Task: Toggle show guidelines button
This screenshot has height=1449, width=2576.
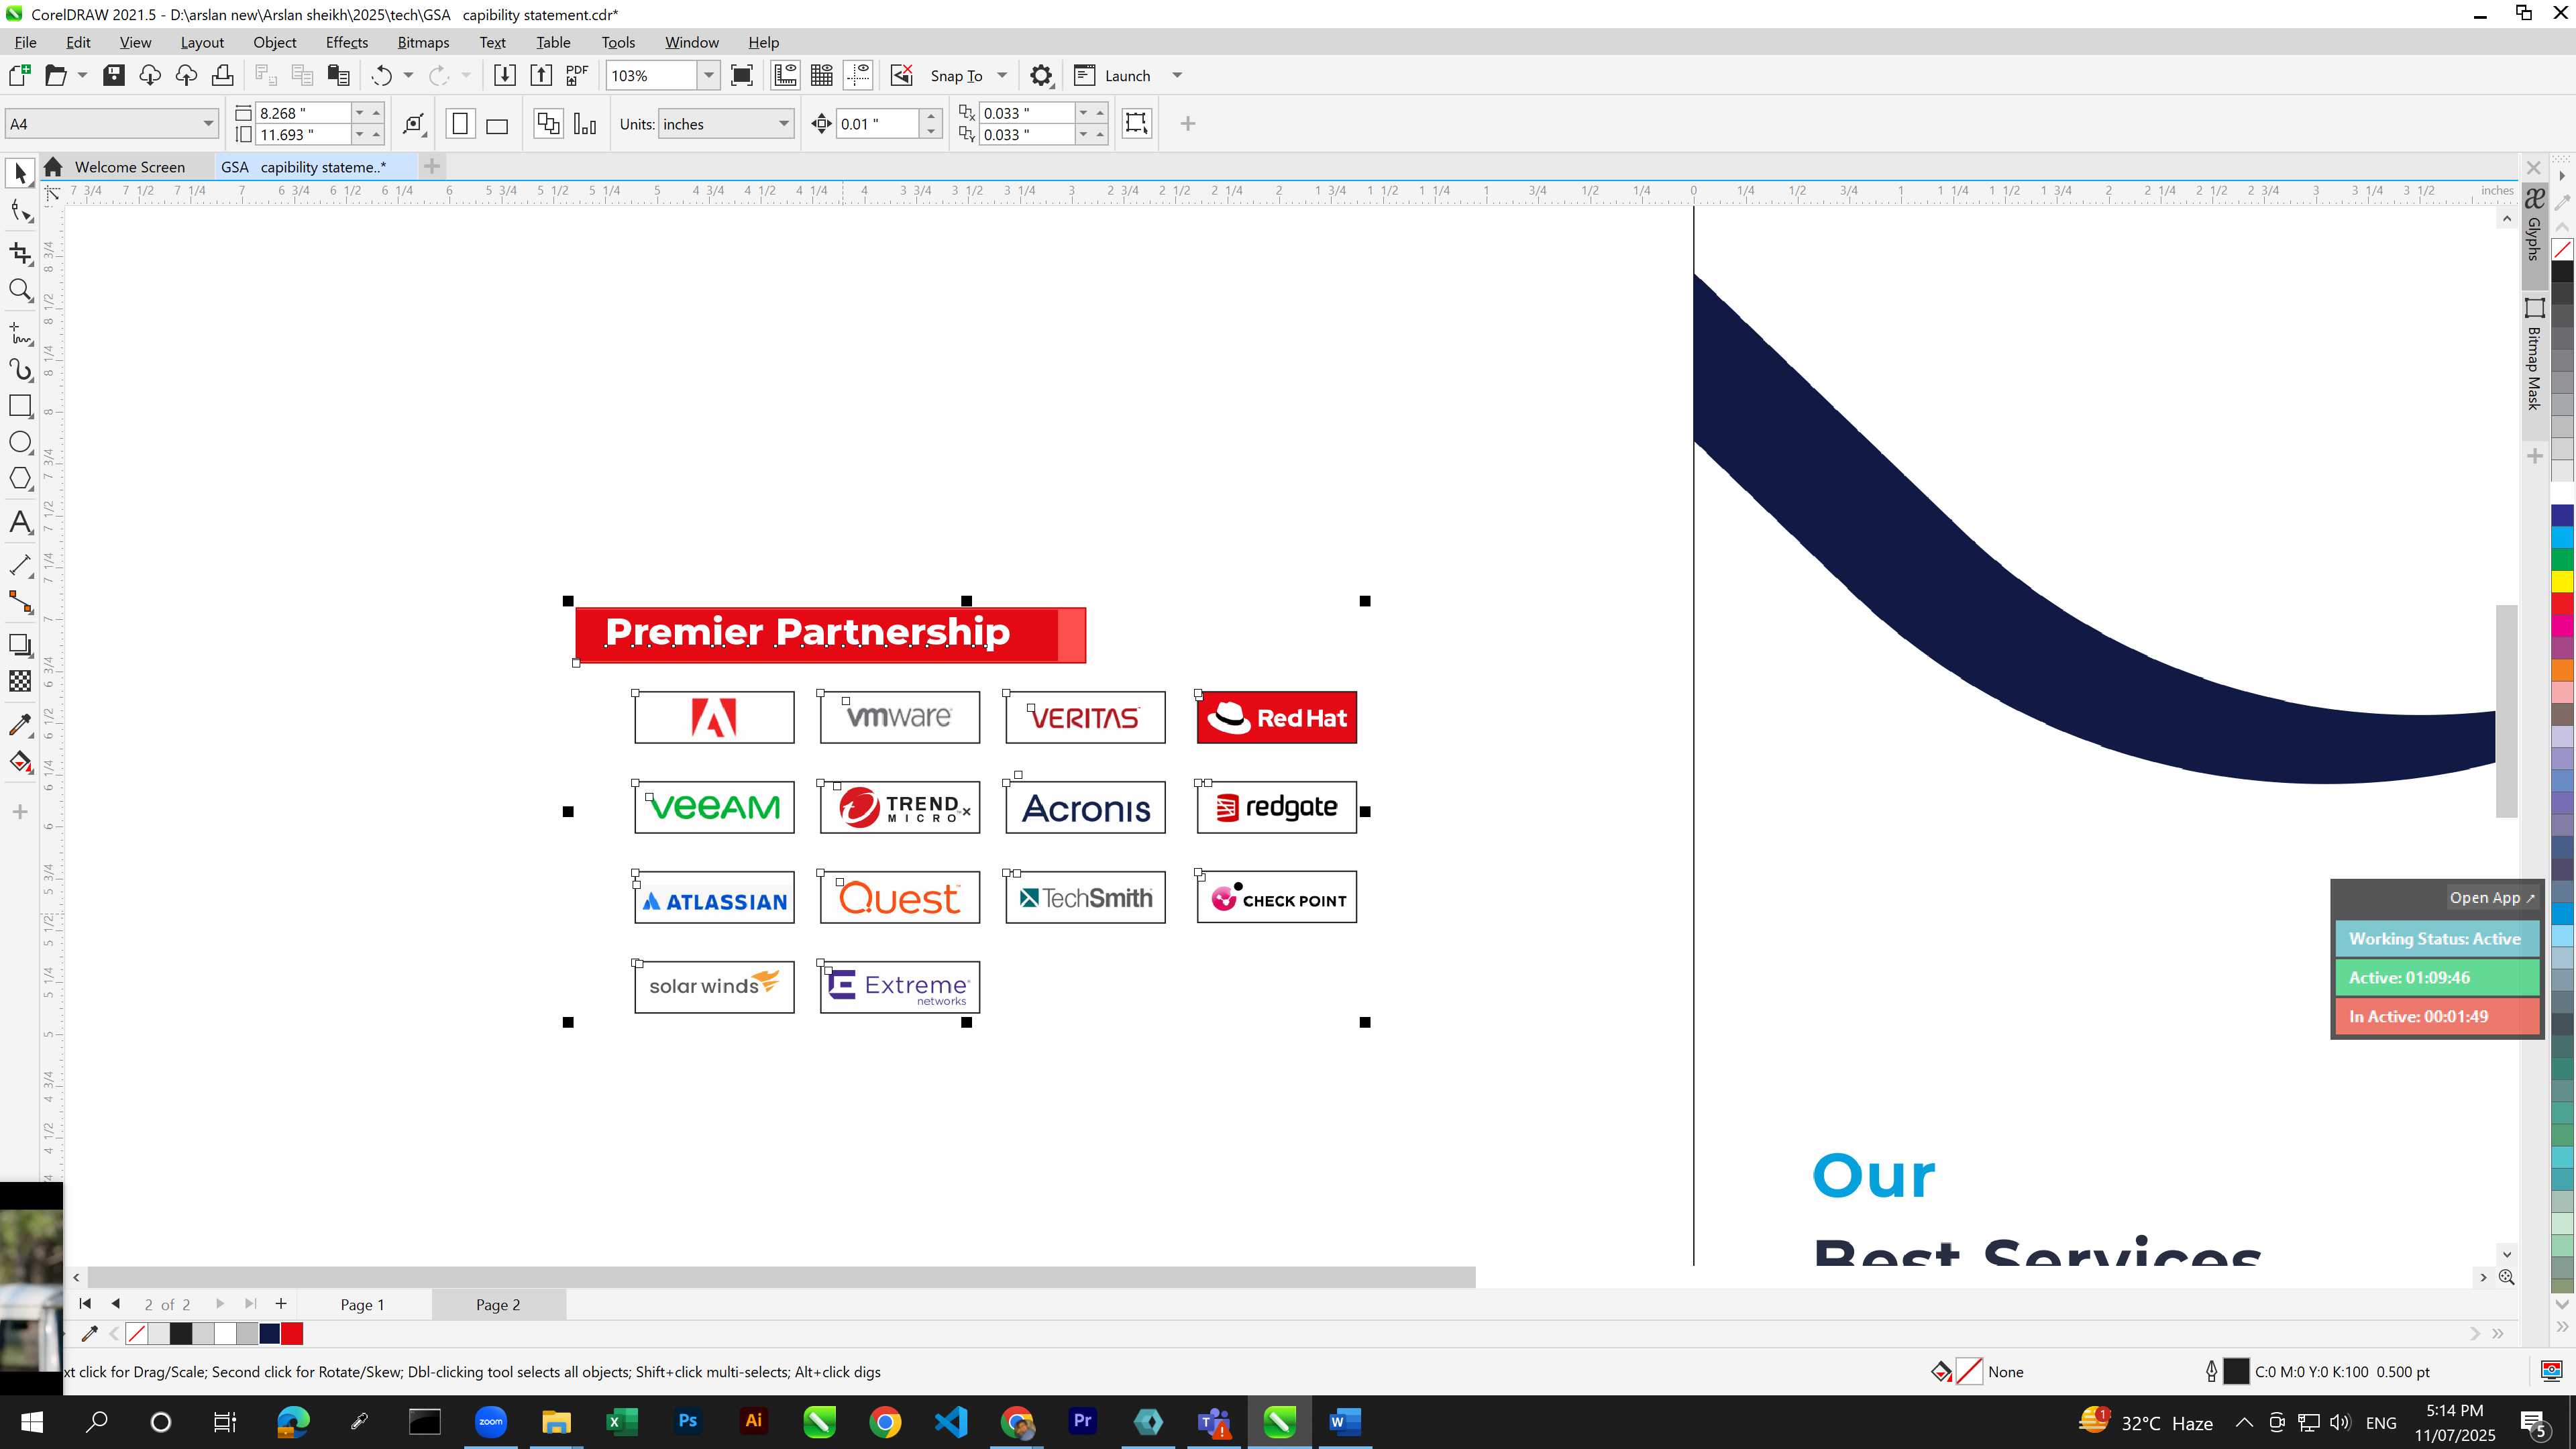Action: click(858, 75)
